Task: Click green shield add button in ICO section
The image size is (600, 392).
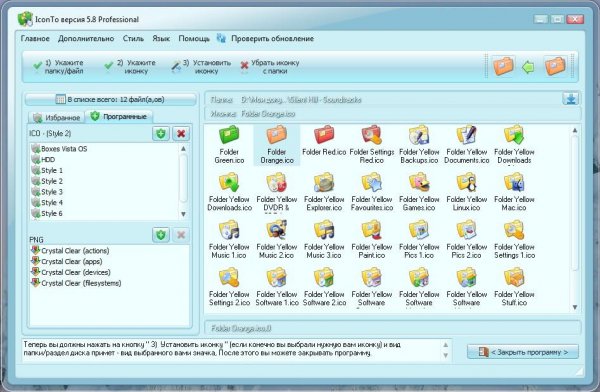Action: point(161,134)
